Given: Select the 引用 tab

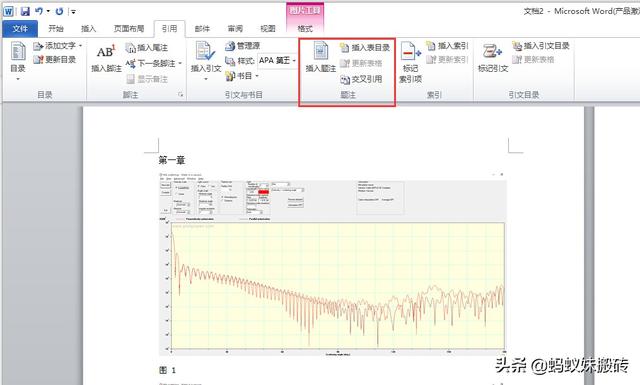Looking at the screenshot, I should point(169,29).
